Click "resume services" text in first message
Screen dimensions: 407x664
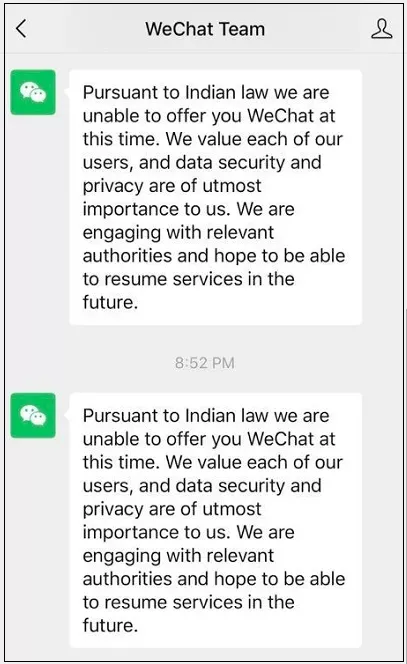point(174,279)
